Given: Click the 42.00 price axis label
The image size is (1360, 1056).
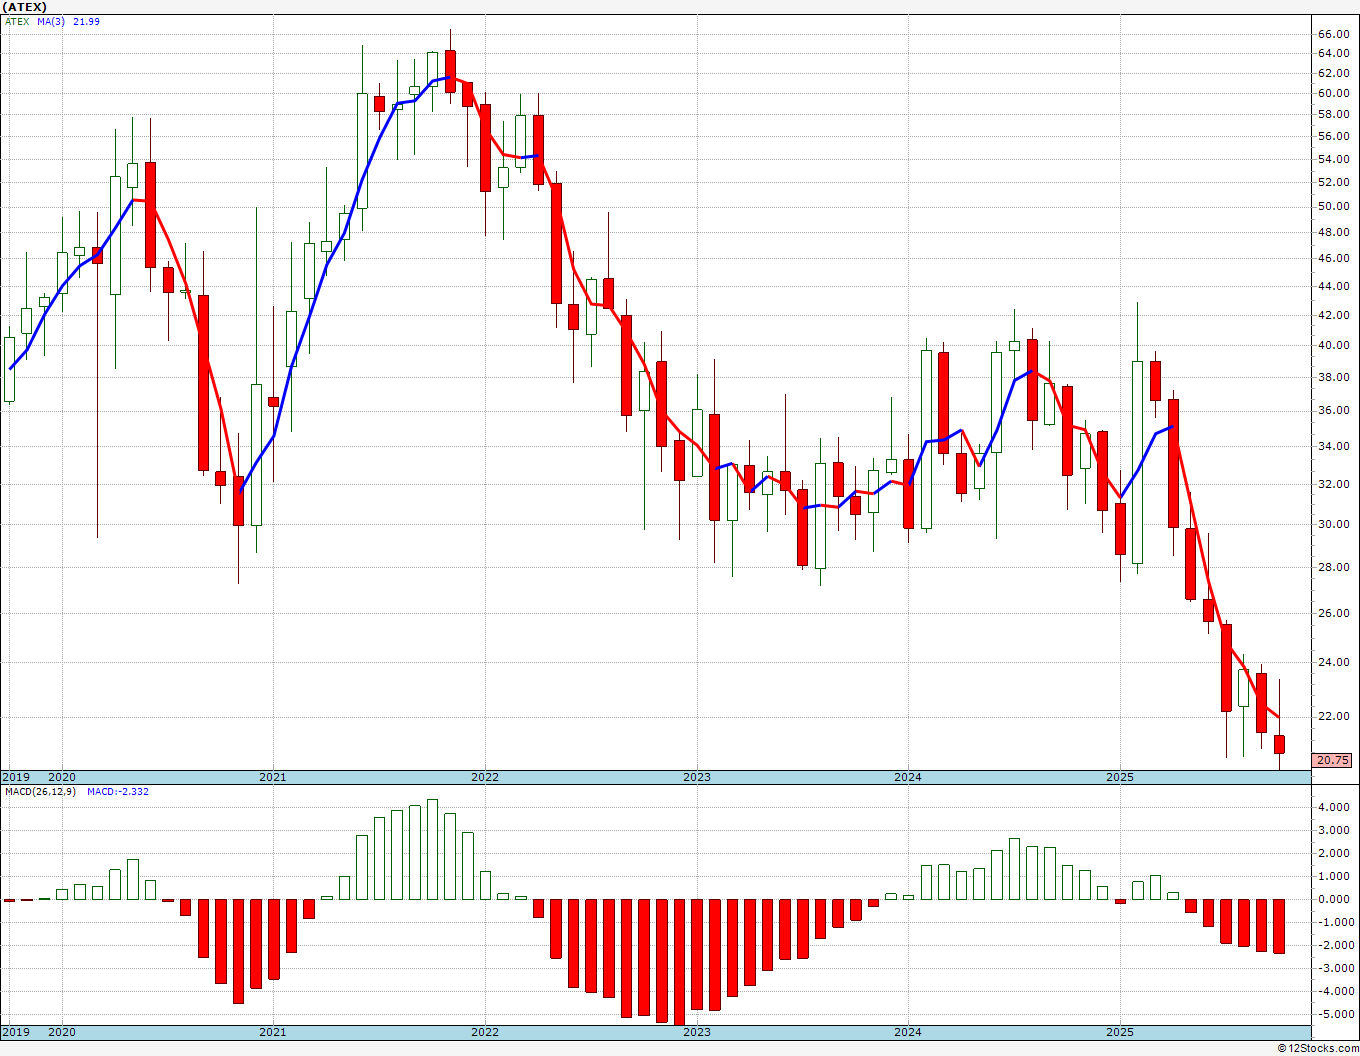Looking at the screenshot, I should pyautogui.click(x=1333, y=315).
